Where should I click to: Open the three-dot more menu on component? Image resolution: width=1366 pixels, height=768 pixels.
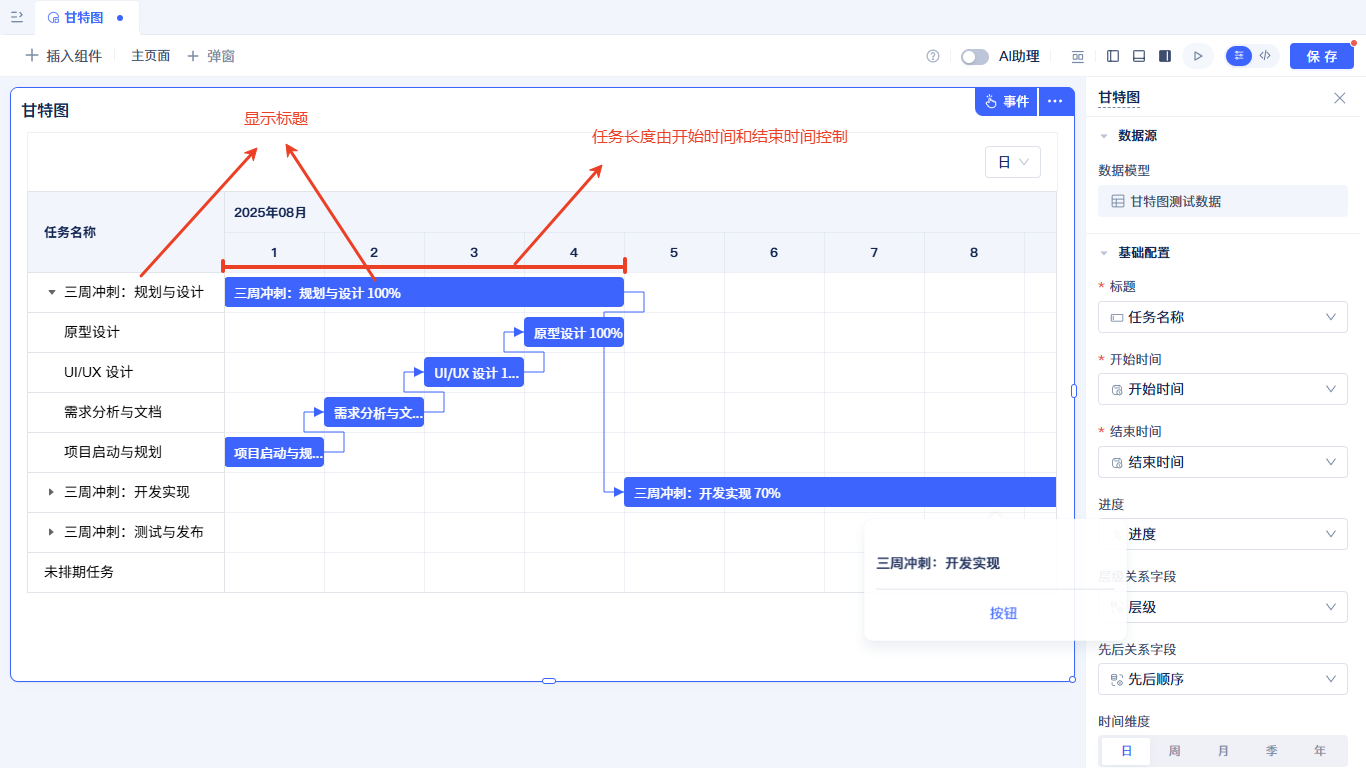tap(1055, 101)
